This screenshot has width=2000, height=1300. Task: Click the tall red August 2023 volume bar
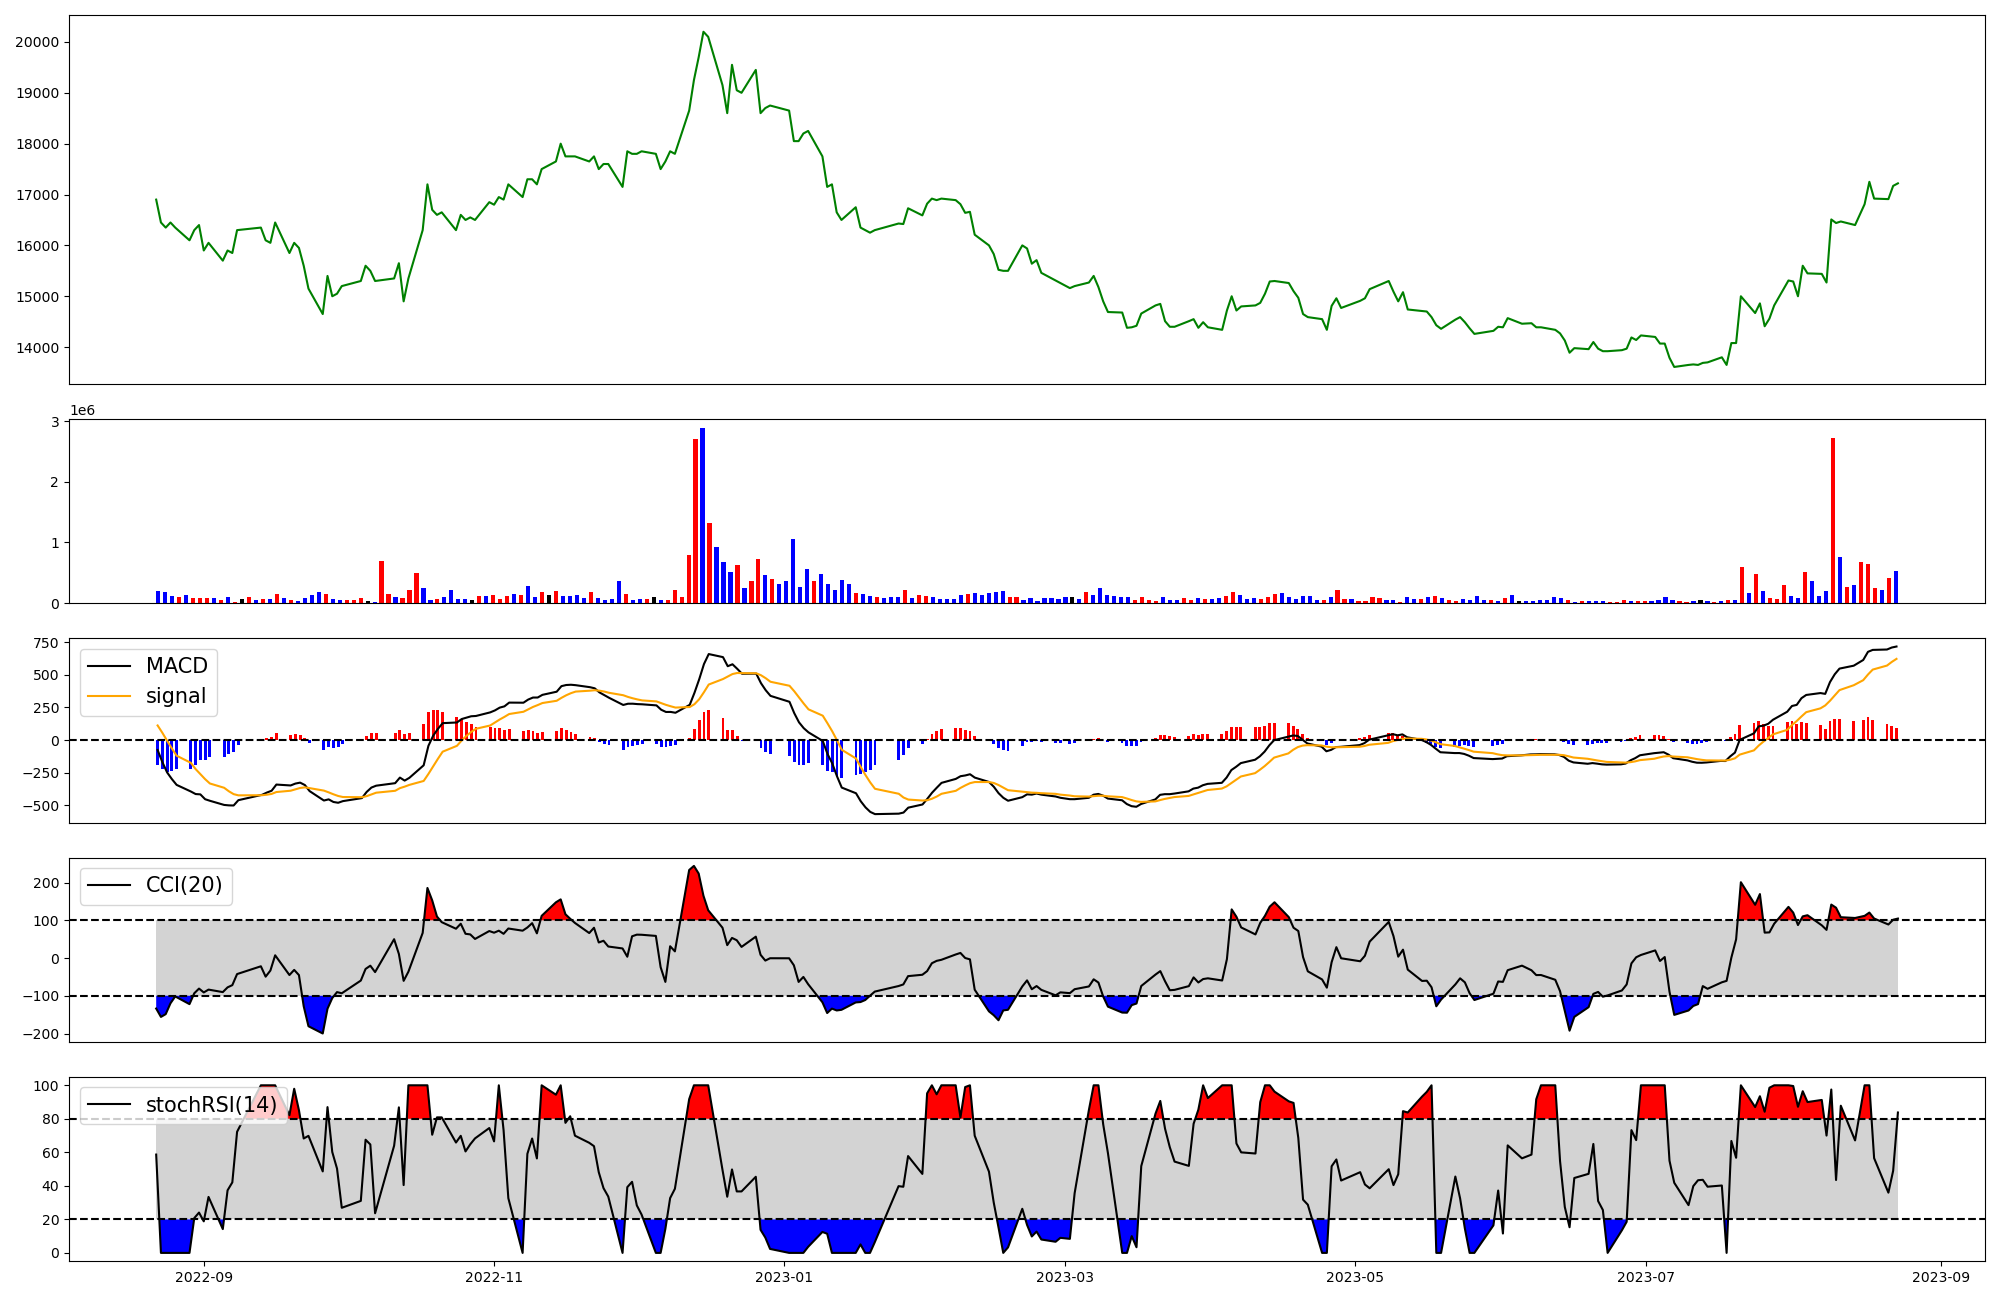pyautogui.click(x=1833, y=520)
